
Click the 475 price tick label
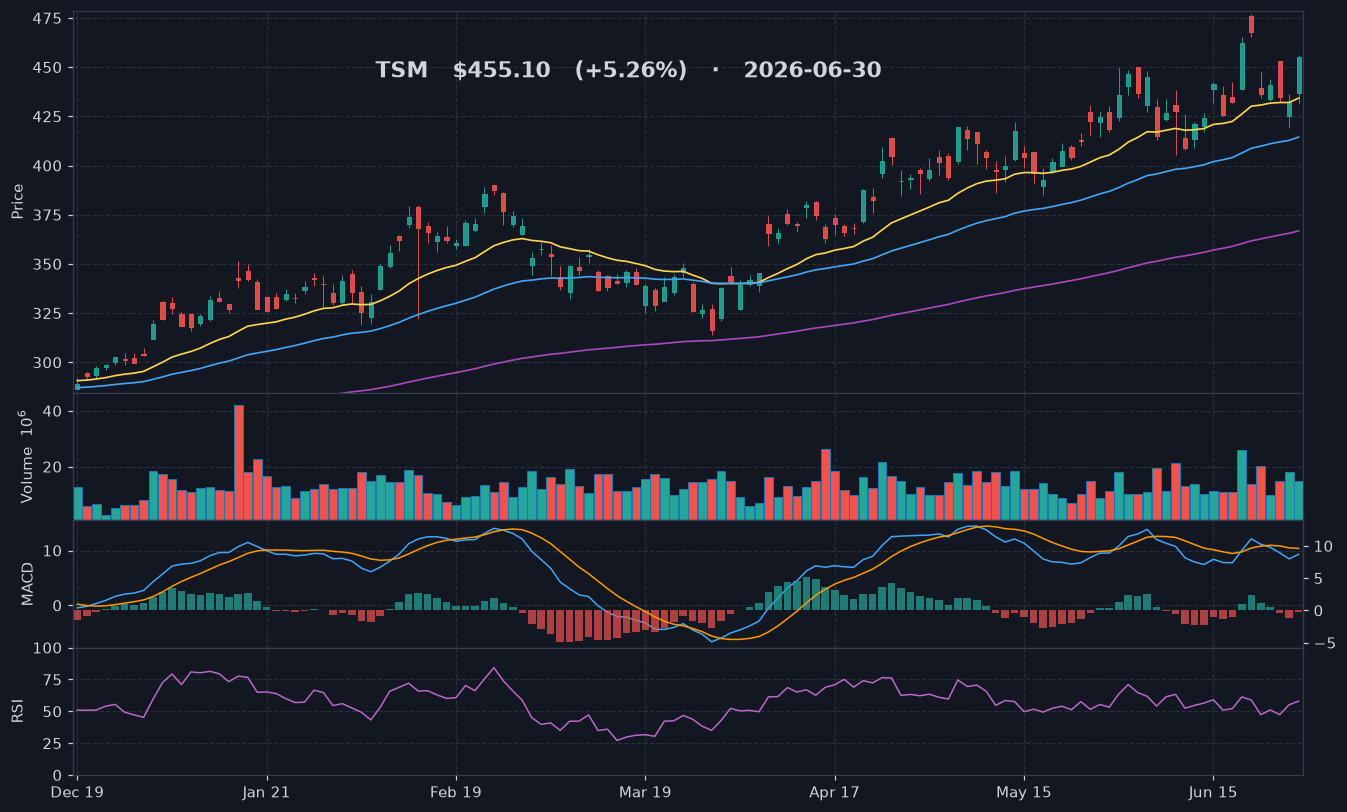(x=47, y=19)
